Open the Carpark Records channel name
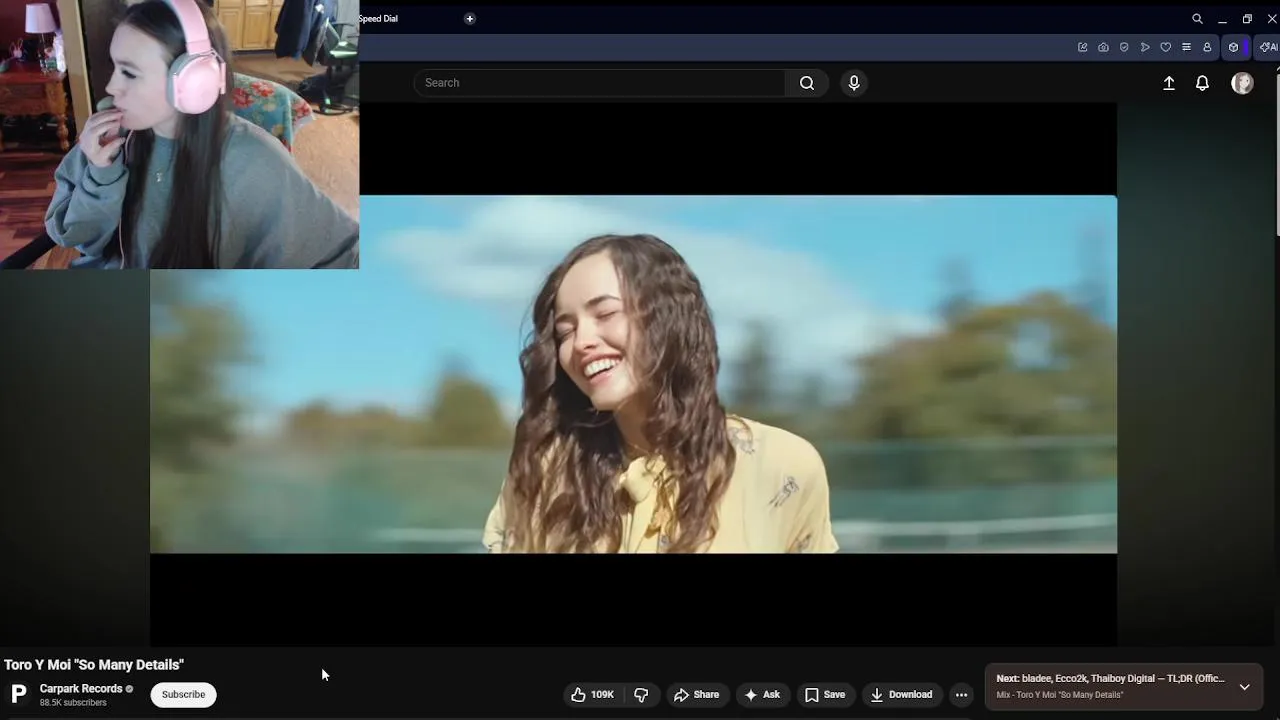This screenshot has width=1280, height=720. point(81,689)
